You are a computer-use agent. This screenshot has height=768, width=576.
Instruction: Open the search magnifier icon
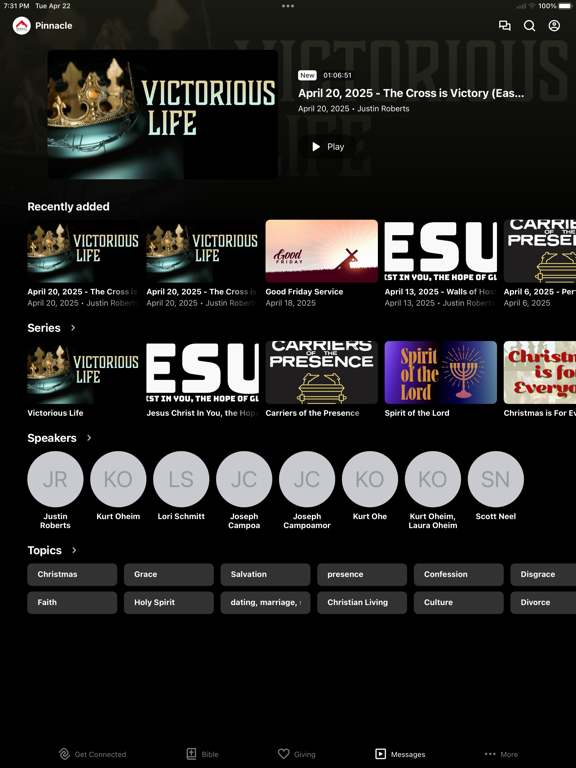[x=529, y=25]
